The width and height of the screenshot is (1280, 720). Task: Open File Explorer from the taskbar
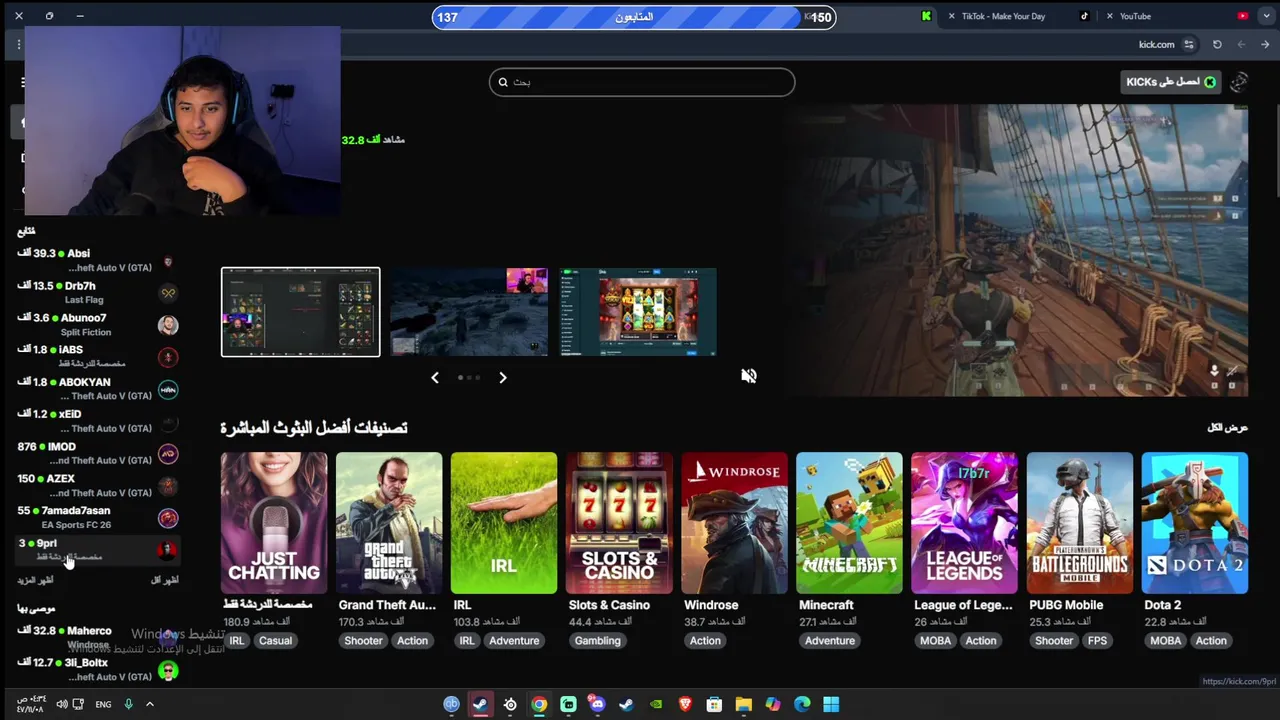pyautogui.click(x=743, y=704)
